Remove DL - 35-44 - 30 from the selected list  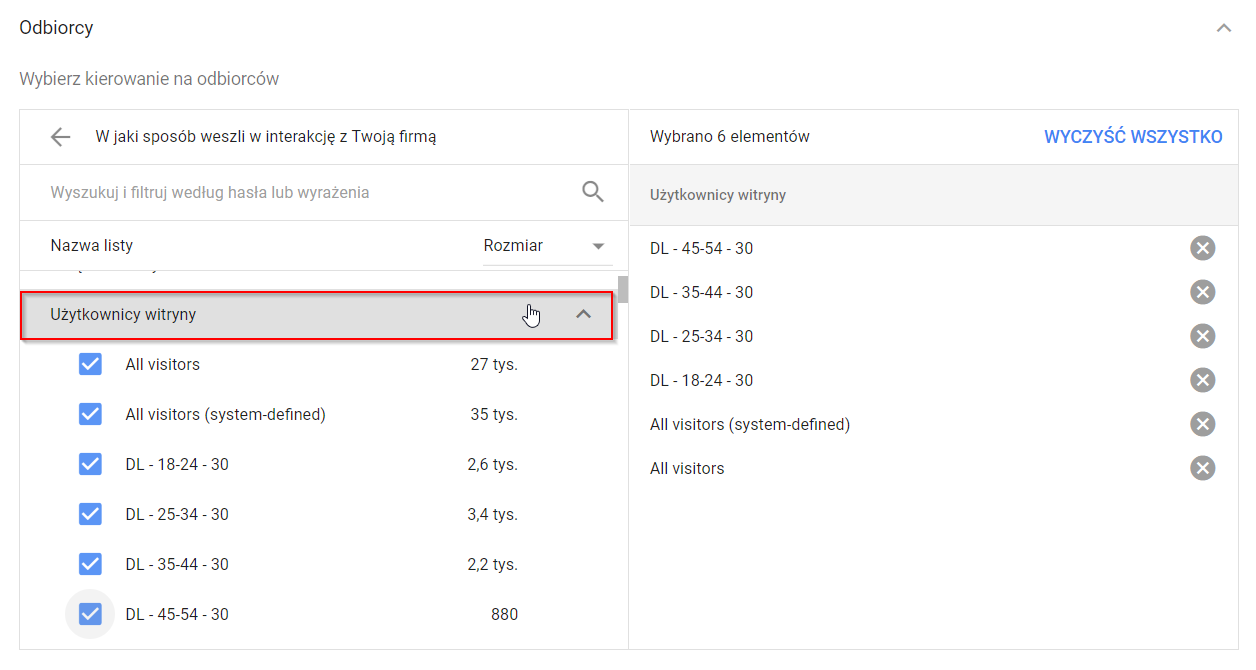[1203, 292]
